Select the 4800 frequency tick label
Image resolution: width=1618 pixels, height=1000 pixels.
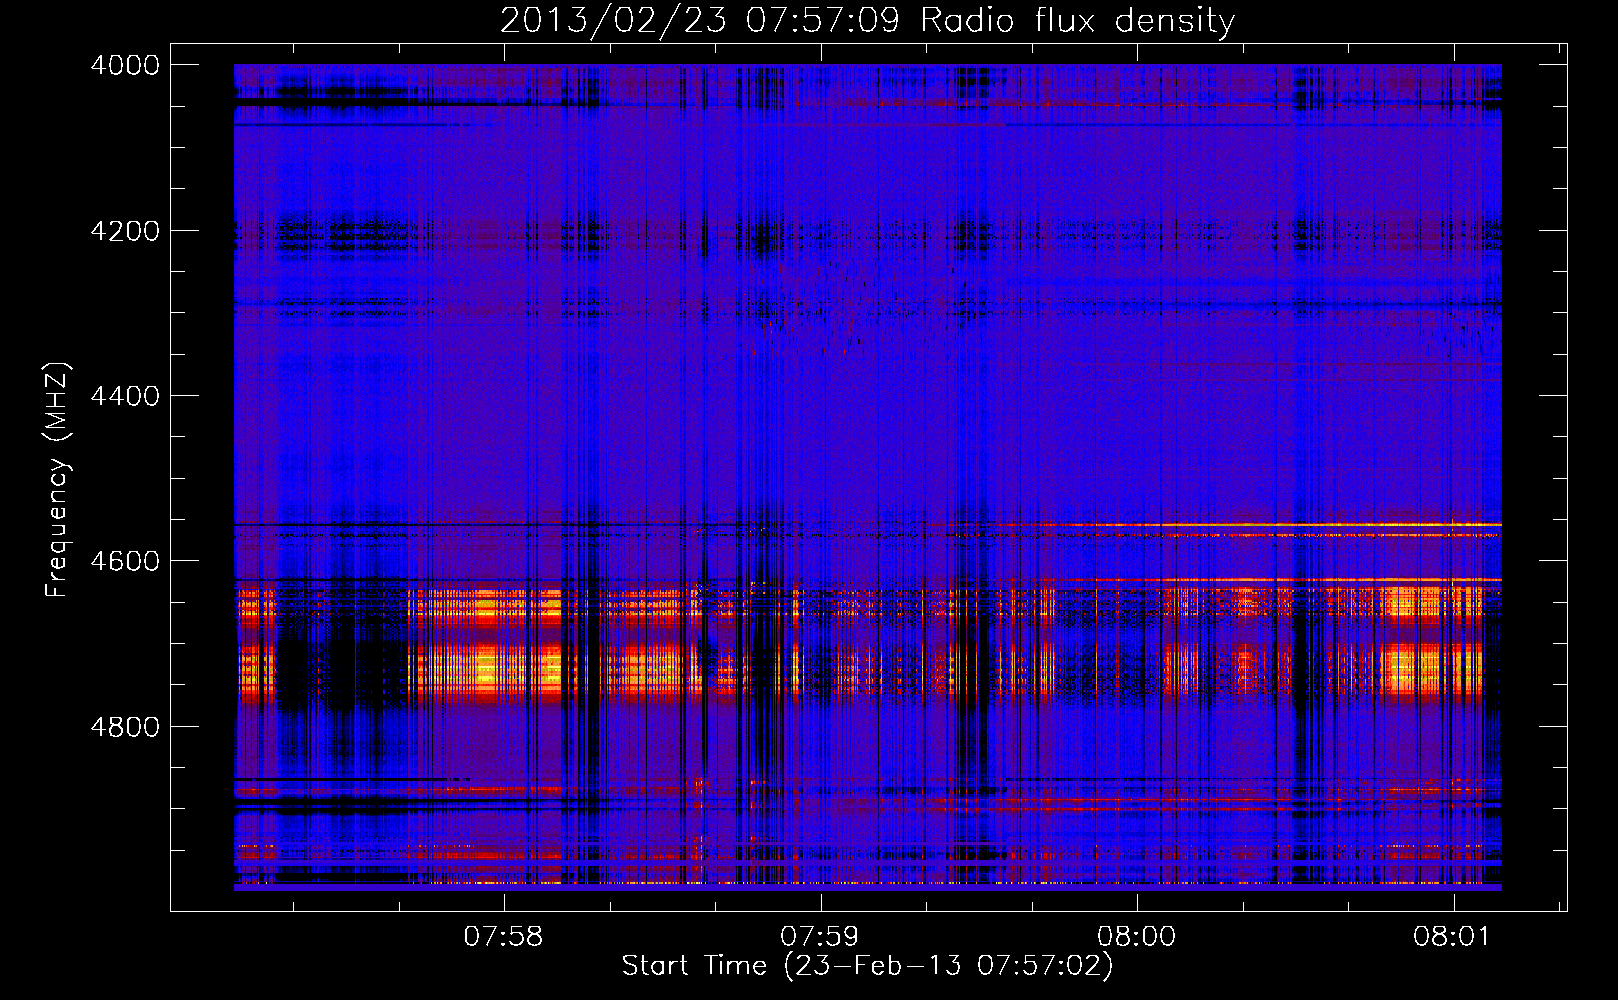click(125, 727)
